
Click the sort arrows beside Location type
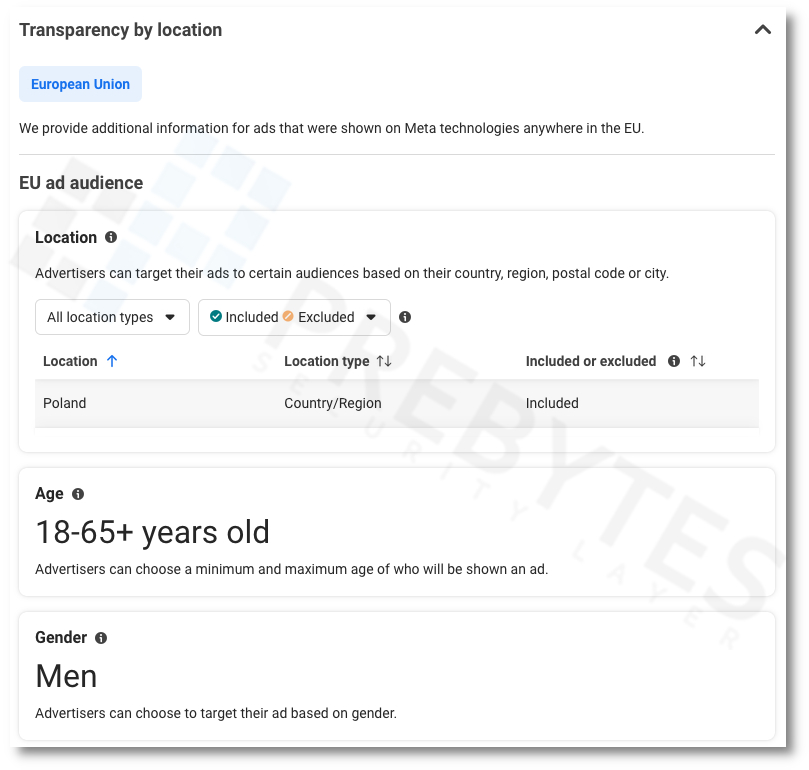384,361
